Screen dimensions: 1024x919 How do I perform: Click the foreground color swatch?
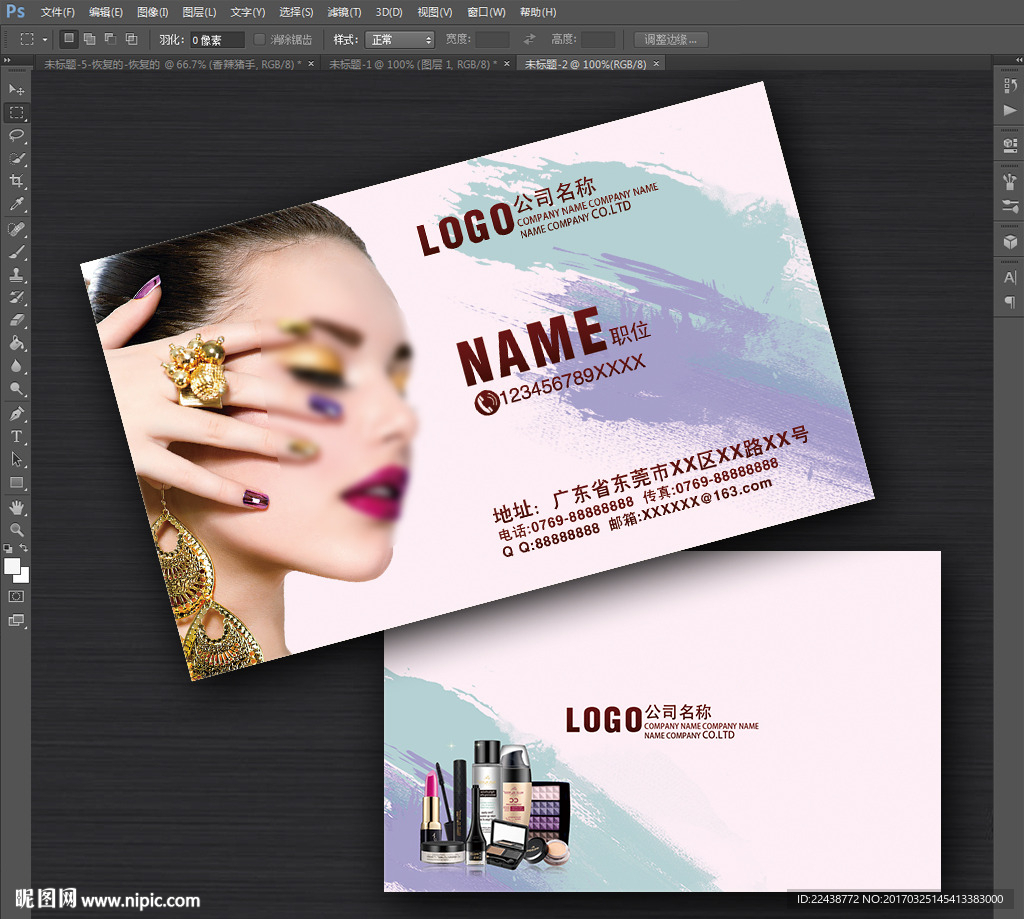[x=13, y=567]
